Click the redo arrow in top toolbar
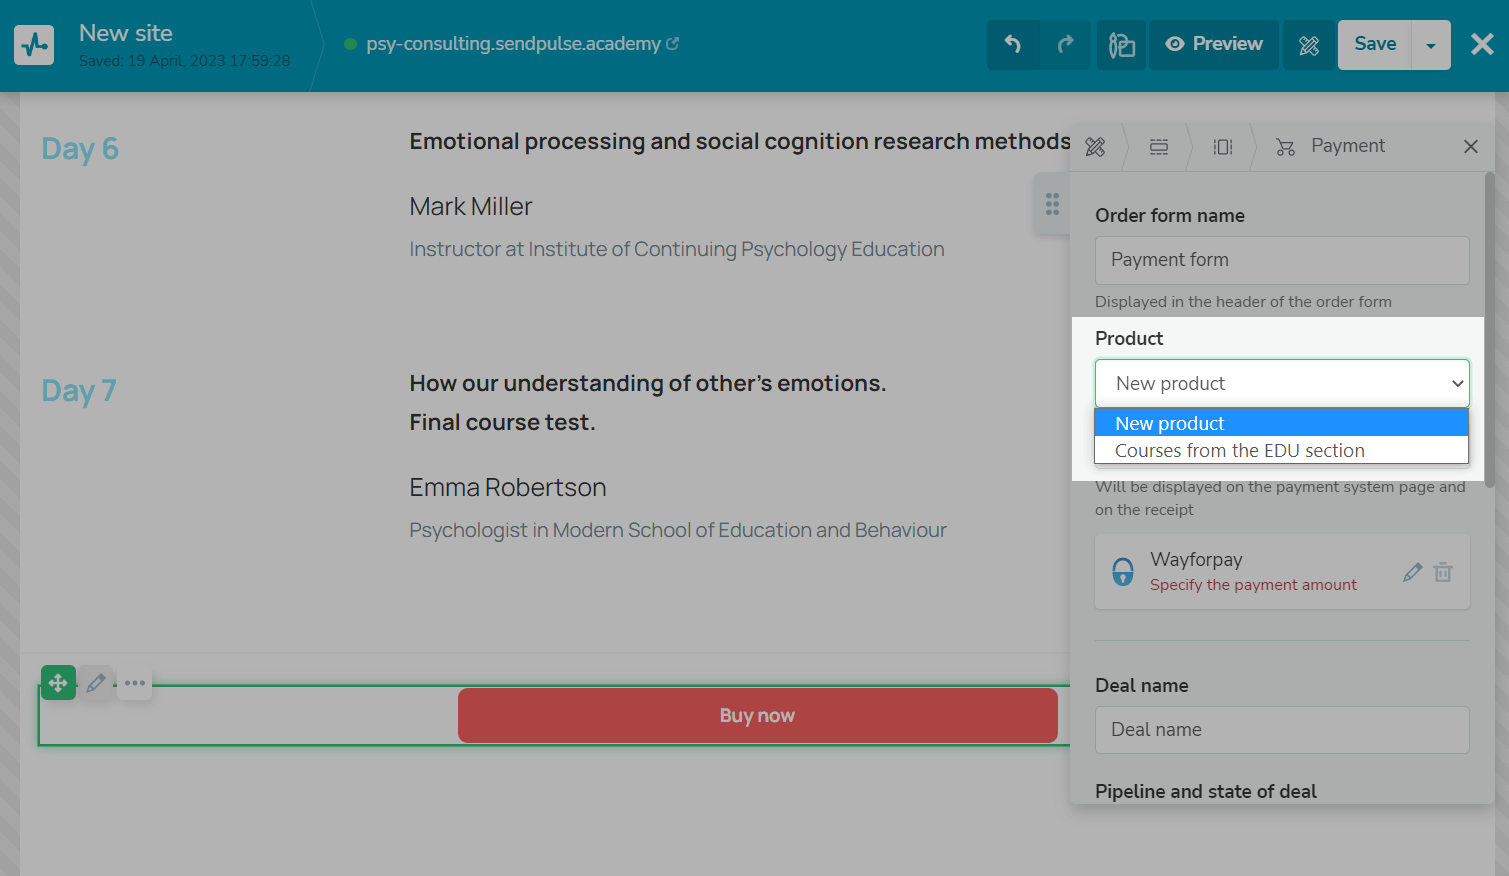 pos(1065,44)
